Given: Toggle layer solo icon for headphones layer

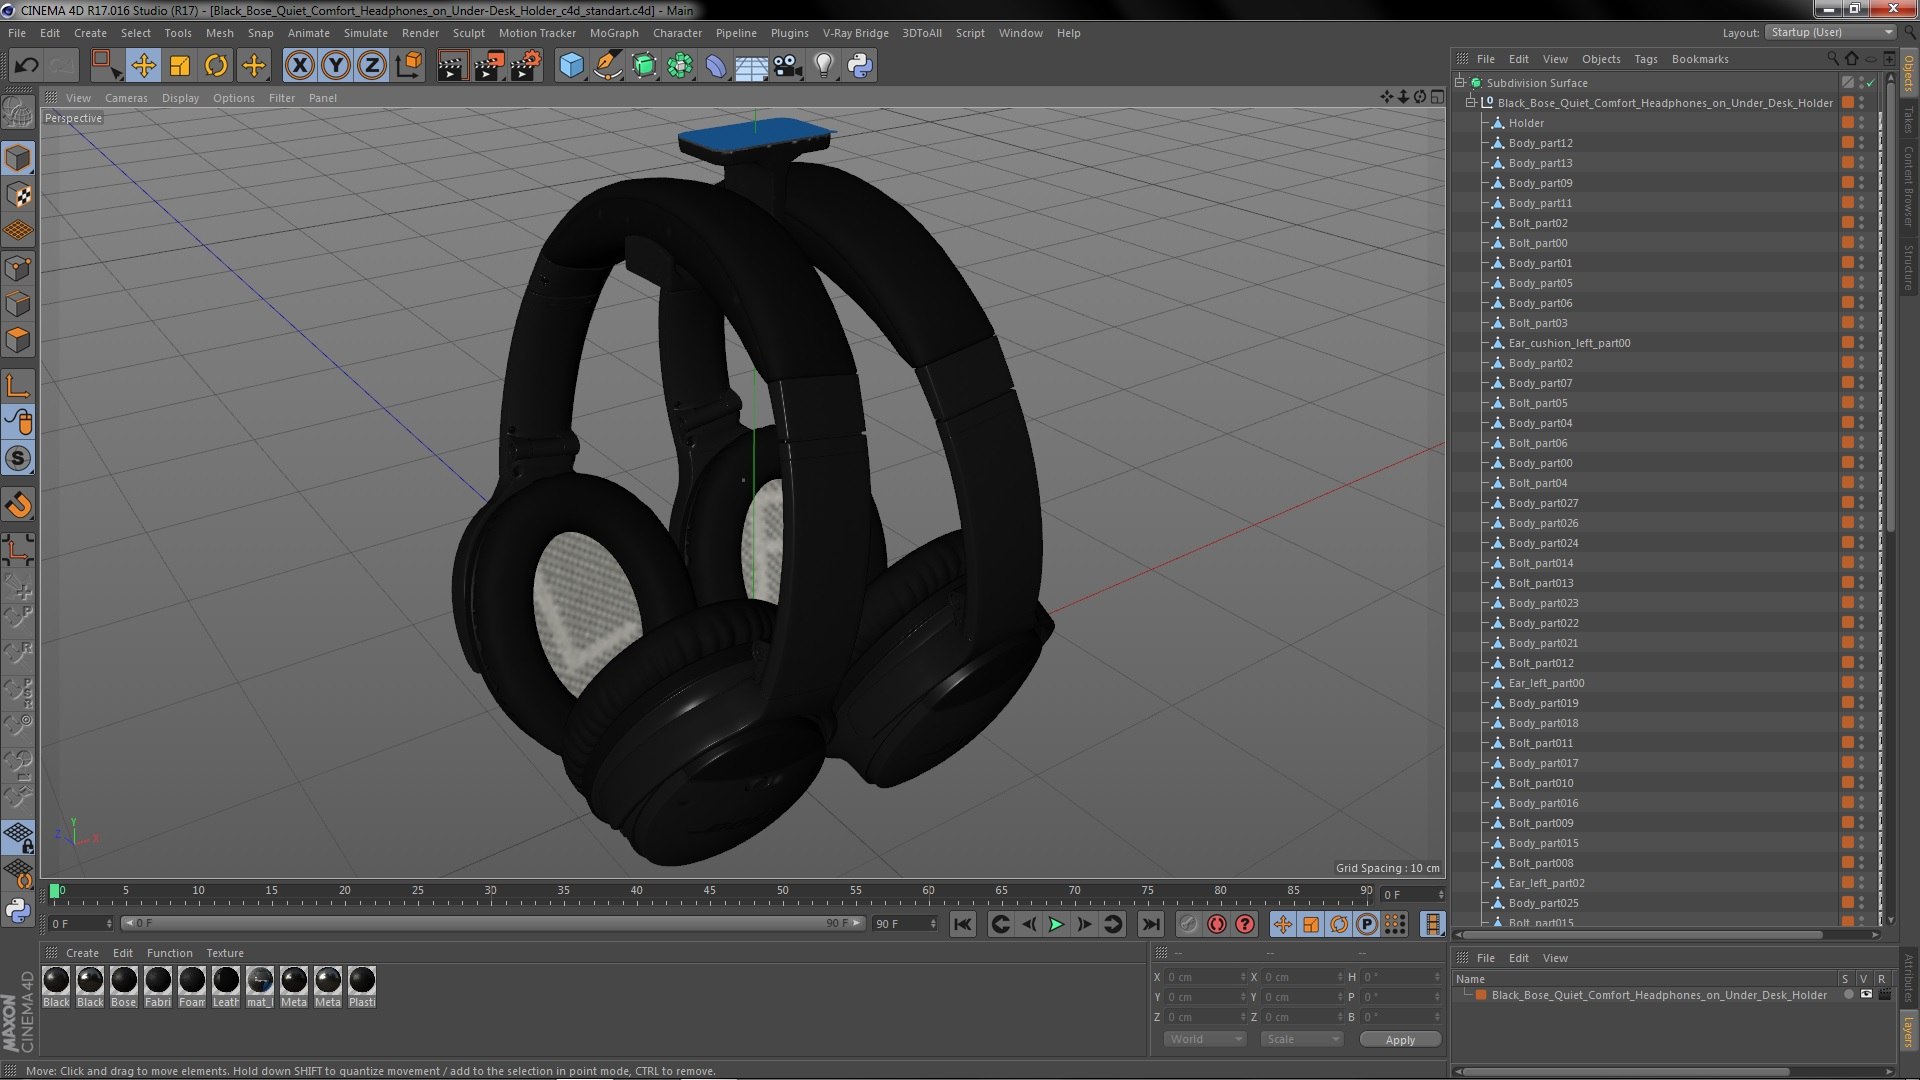Looking at the screenshot, I should [x=1849, y=995].
